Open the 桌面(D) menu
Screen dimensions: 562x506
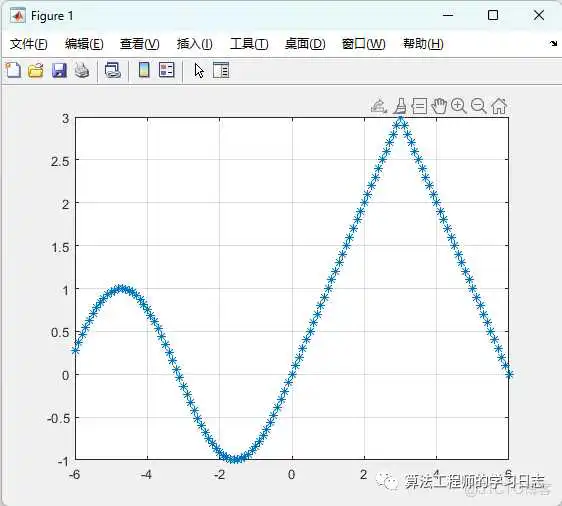(x=305, y=44)
